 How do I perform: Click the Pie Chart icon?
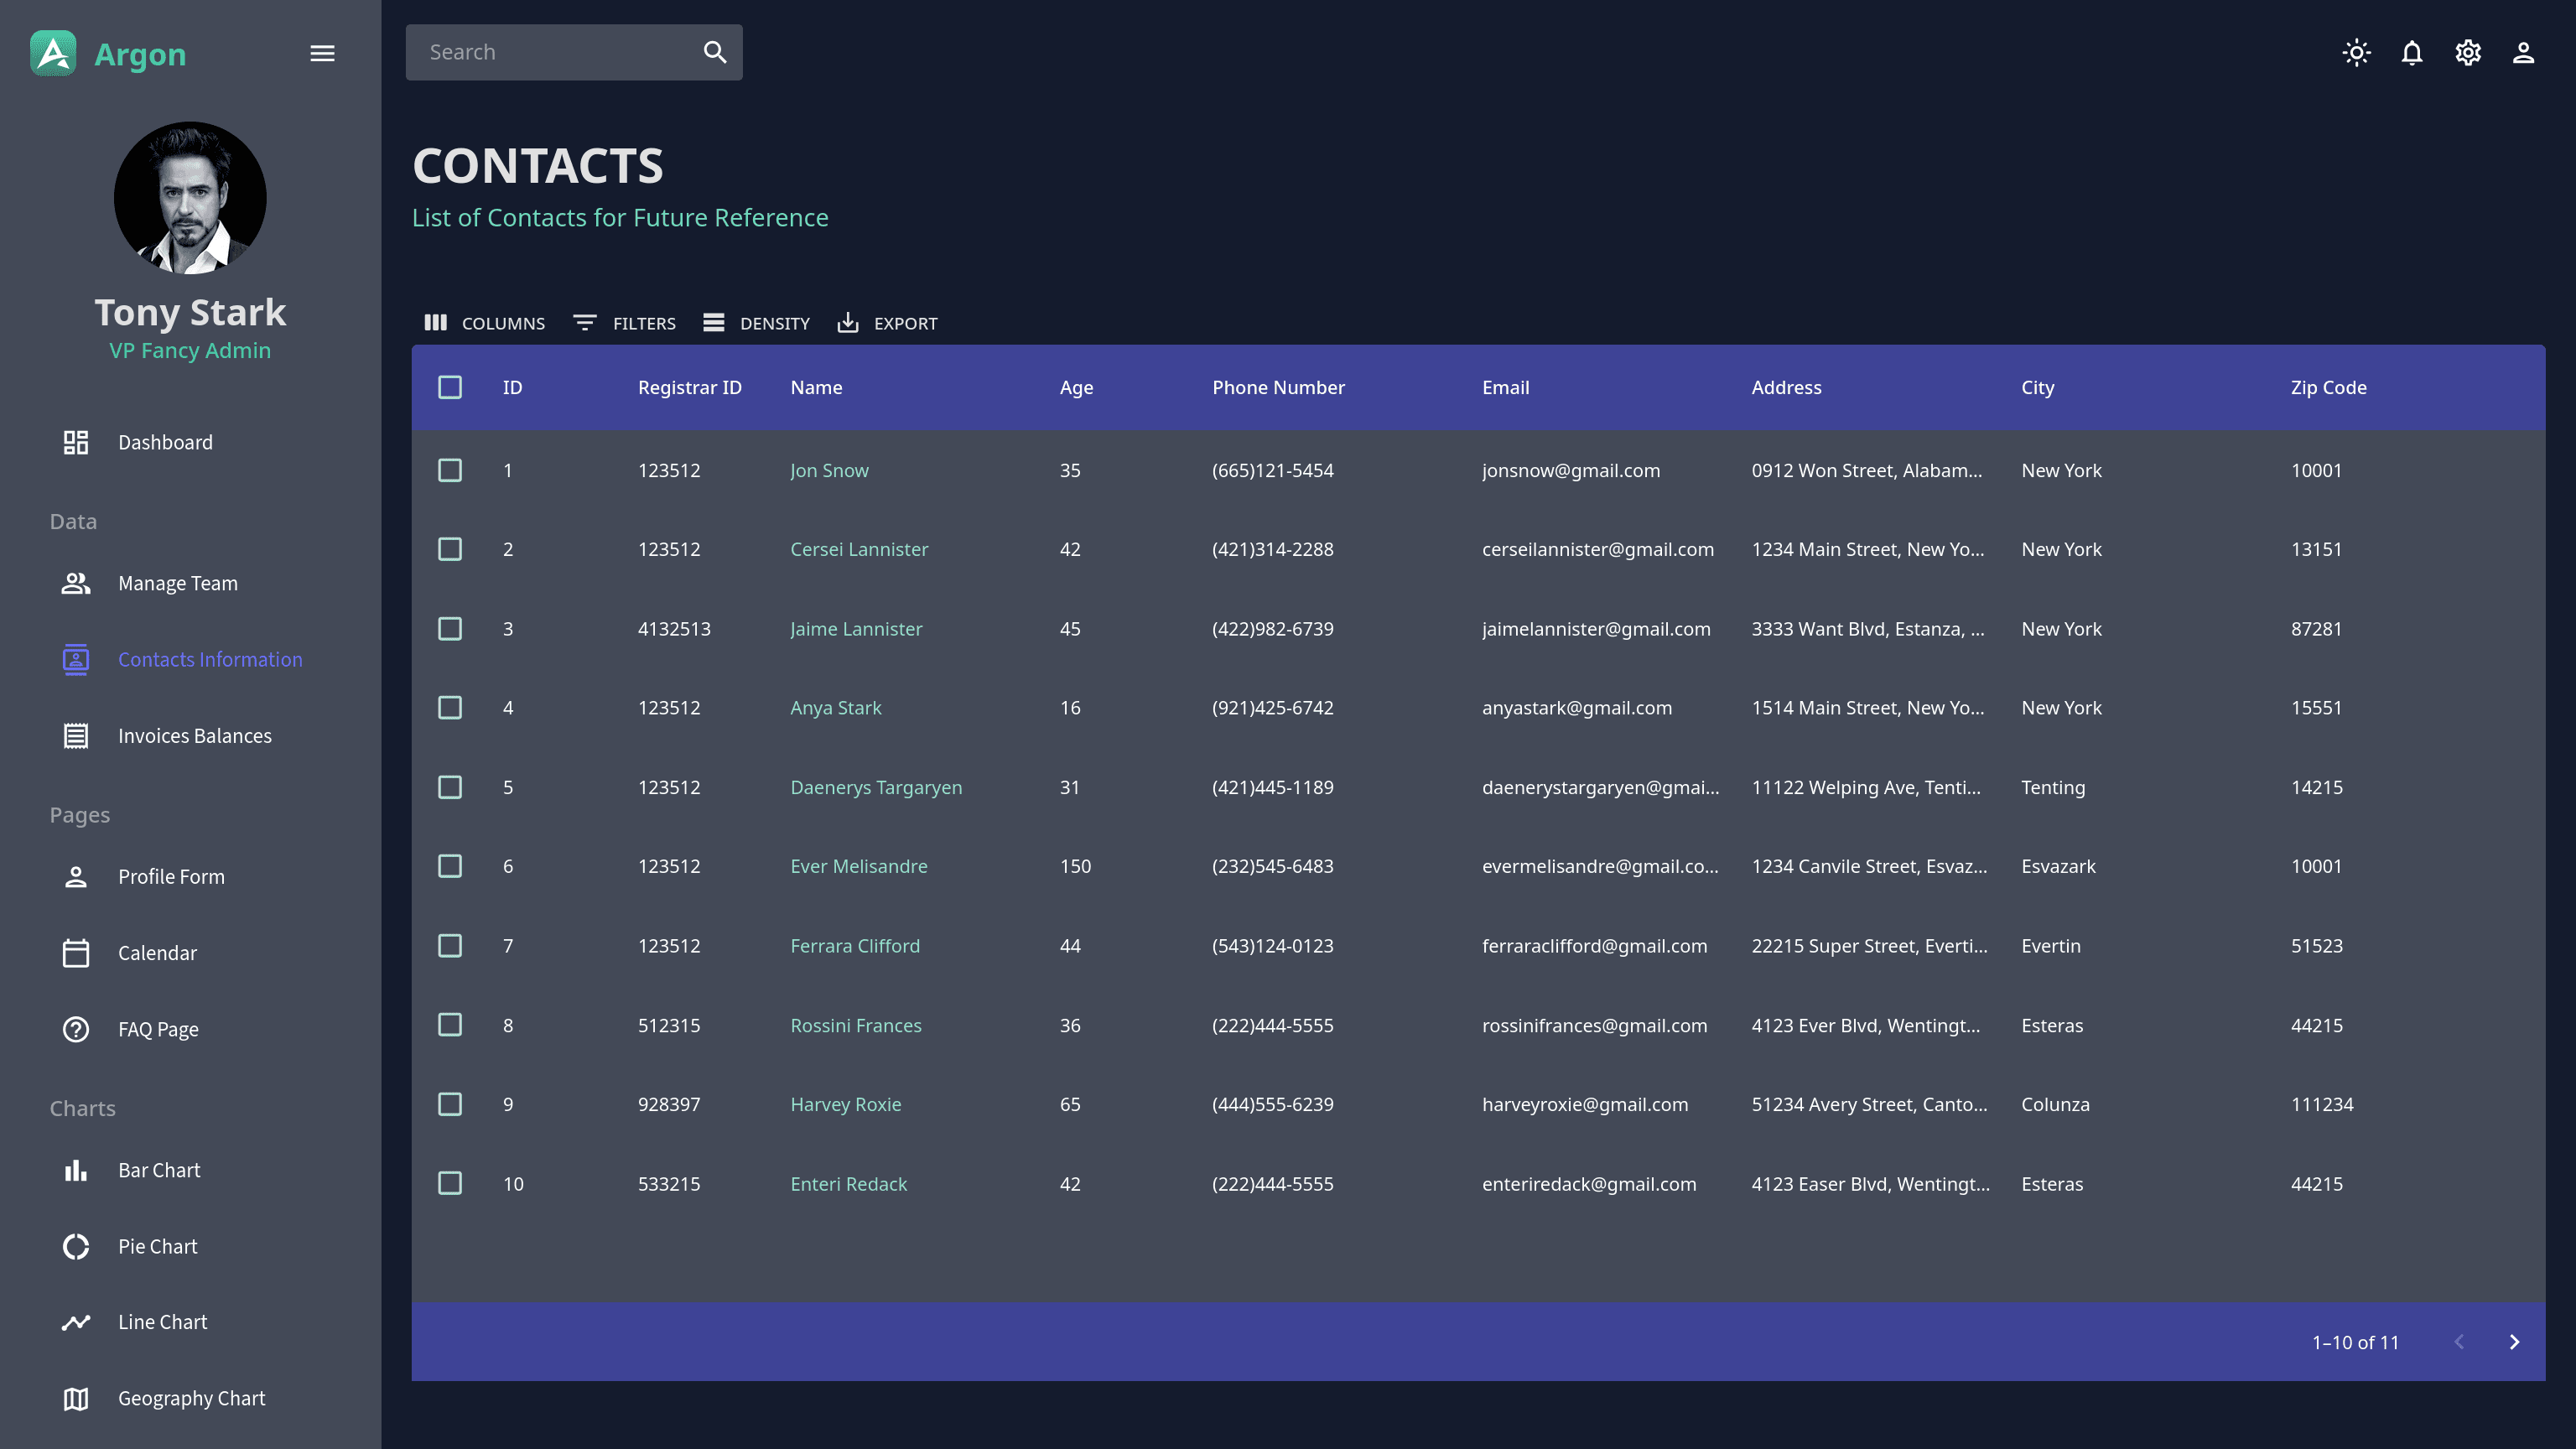point(76,1246)
